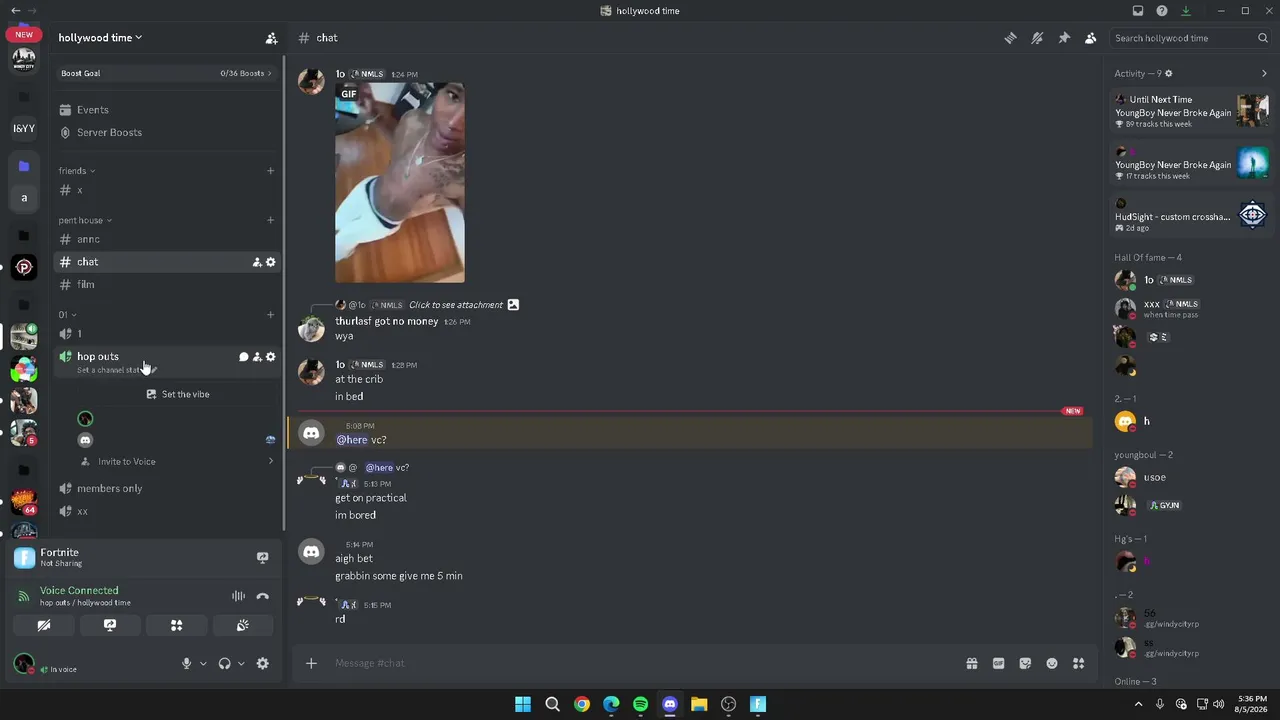Open the Threads icon in channel header
Screen dimensions: 1280x720
pyautogui.click(x=1010, y=38)
